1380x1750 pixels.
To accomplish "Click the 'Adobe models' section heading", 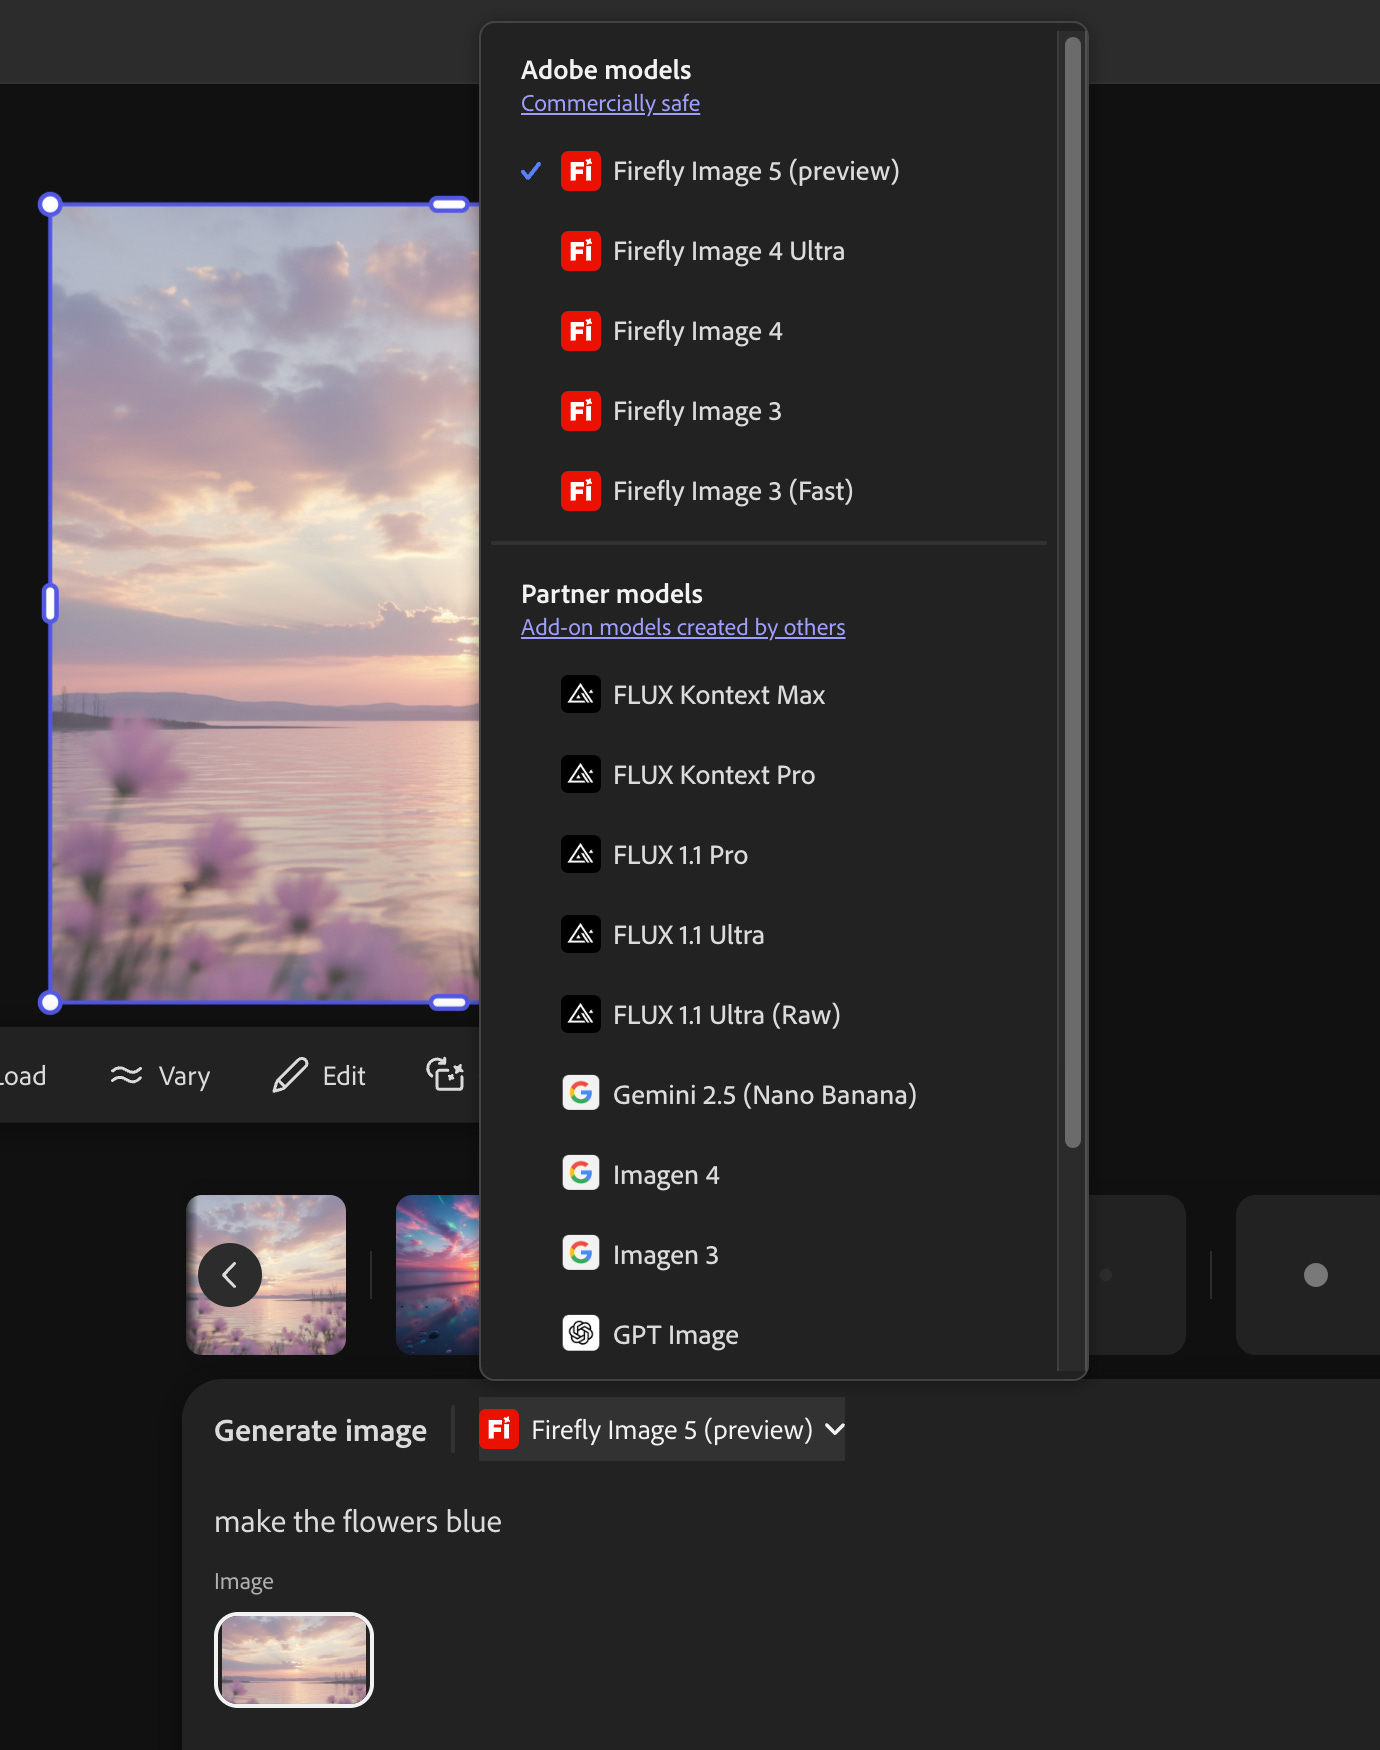I will pos(606,70).
